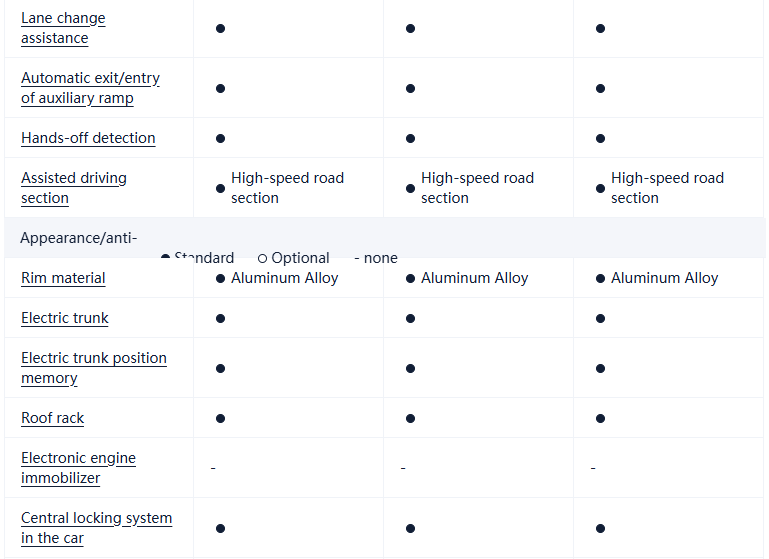769x559 pixels.
Task: Click the Rim material link
Action: 63,278
